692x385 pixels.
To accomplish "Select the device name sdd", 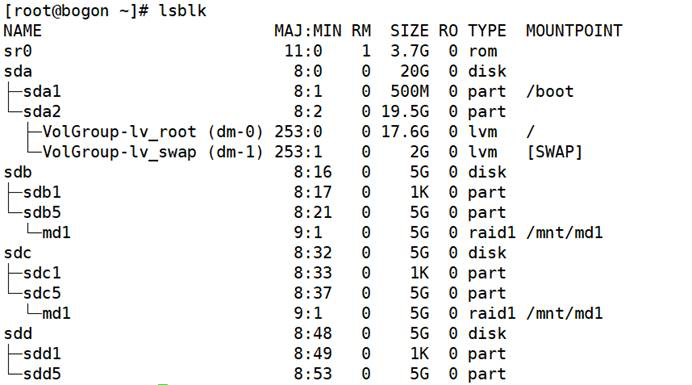I will pos(18,334).
